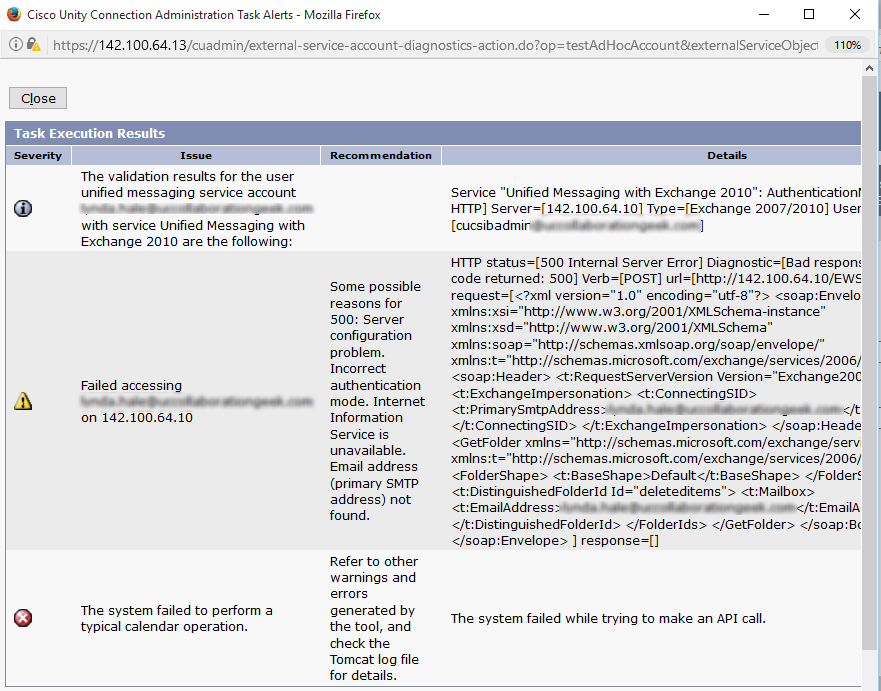Click the yellow warning severity icon
This screenshot has width=881, height=691.
22,401
